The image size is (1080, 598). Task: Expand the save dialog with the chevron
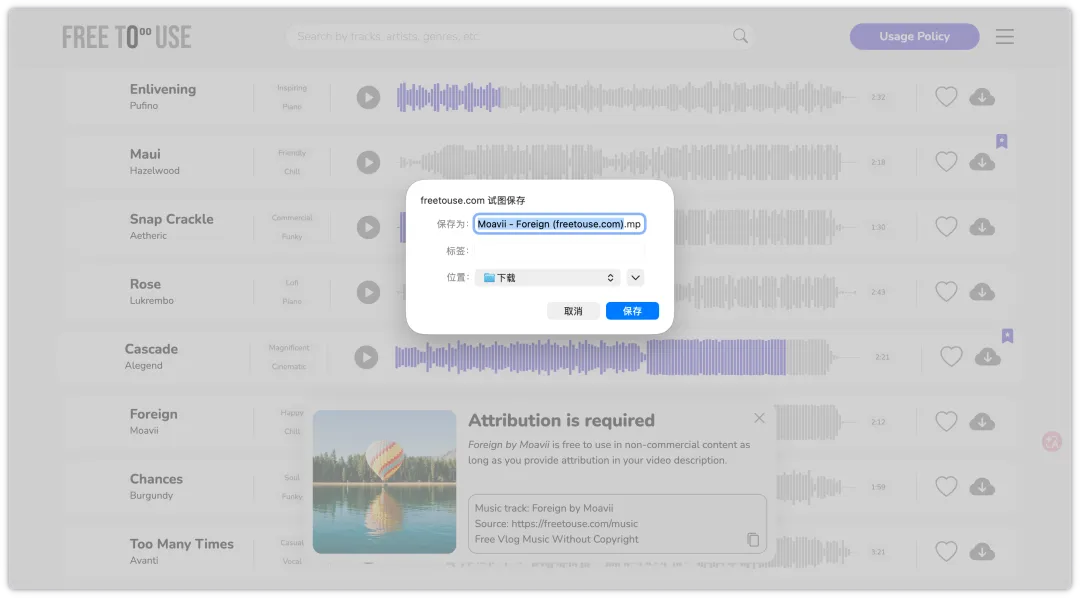(x=635, y=278)
